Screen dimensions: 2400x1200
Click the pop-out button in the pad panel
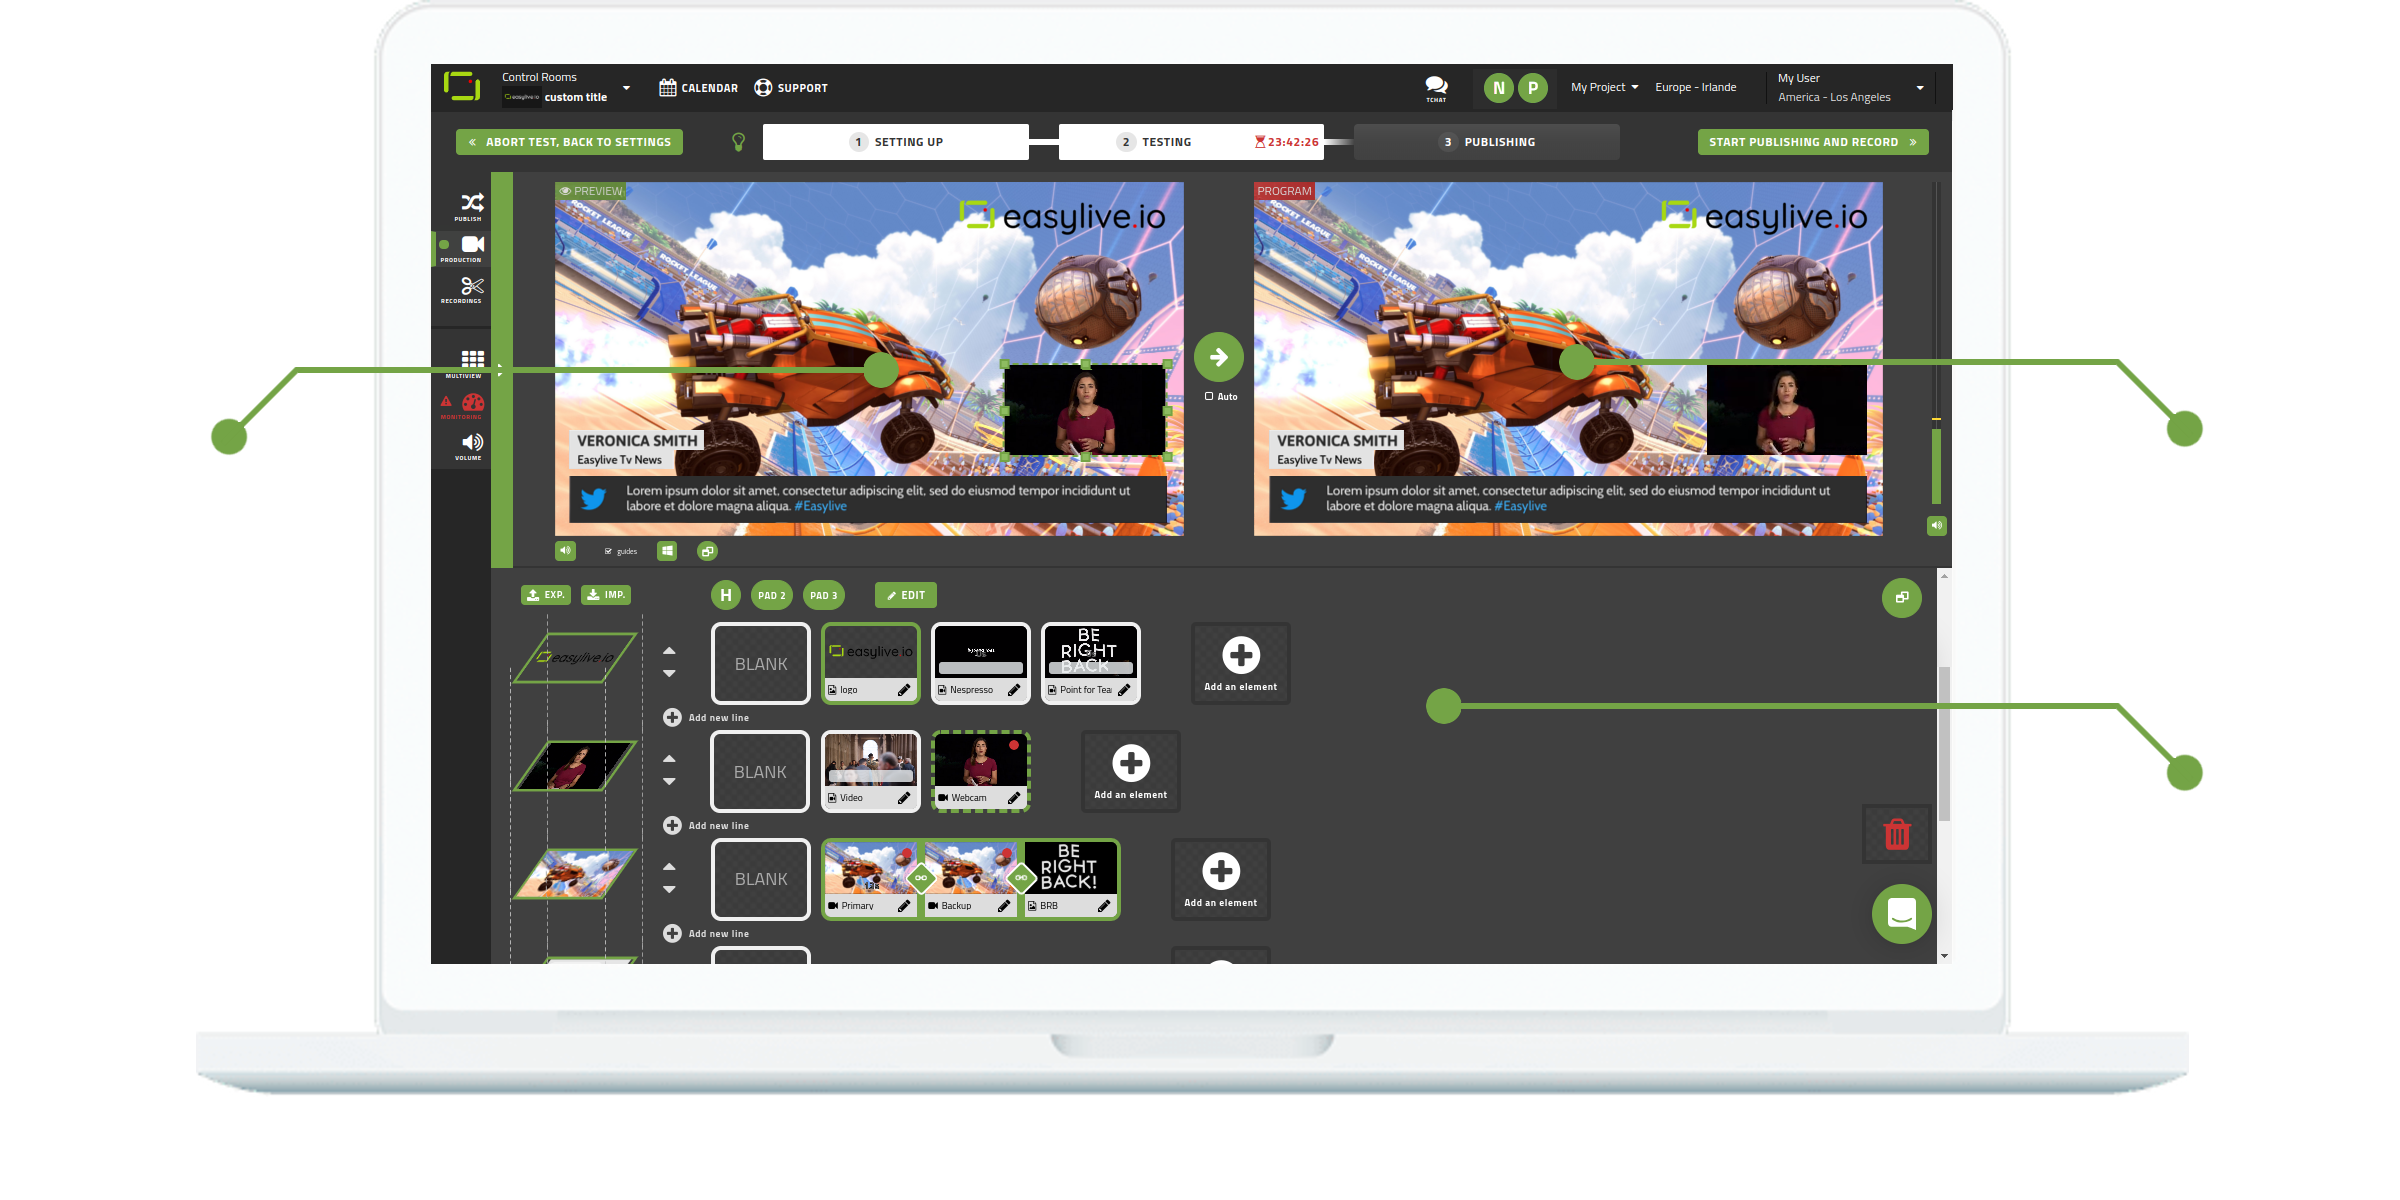click(x=1901, y=597)
